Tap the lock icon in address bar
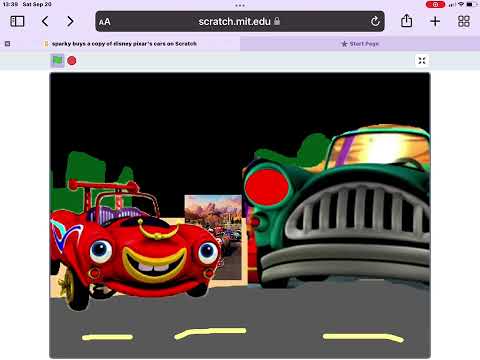This screenshot has width=480, height=360. click(277, 21)
